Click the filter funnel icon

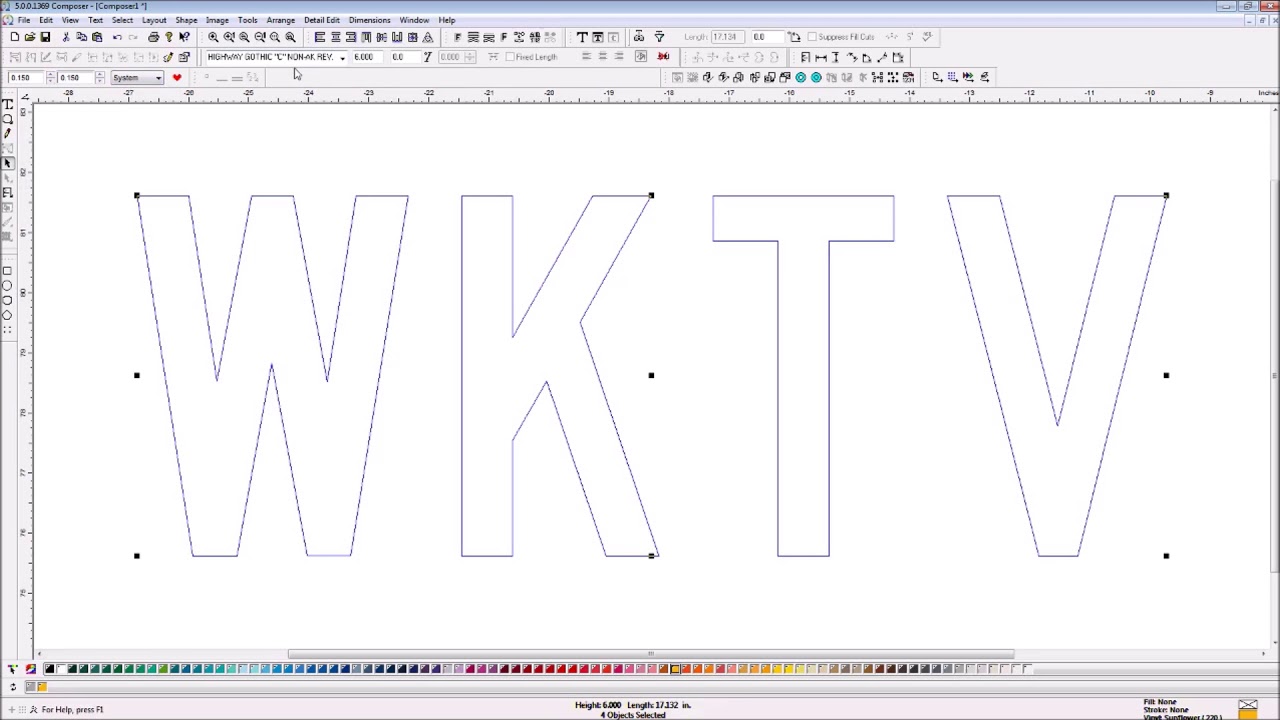[x=659, y=37]
